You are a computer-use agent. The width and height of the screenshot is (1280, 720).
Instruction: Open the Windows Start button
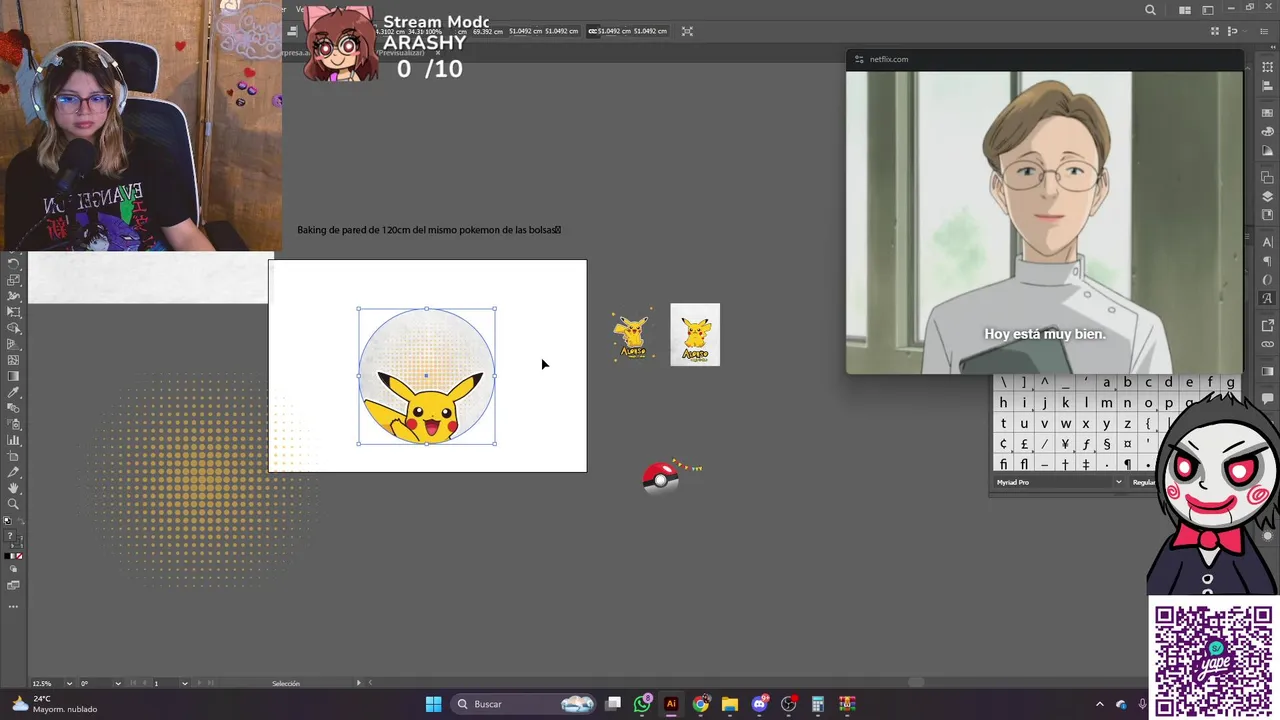[433, 704]
